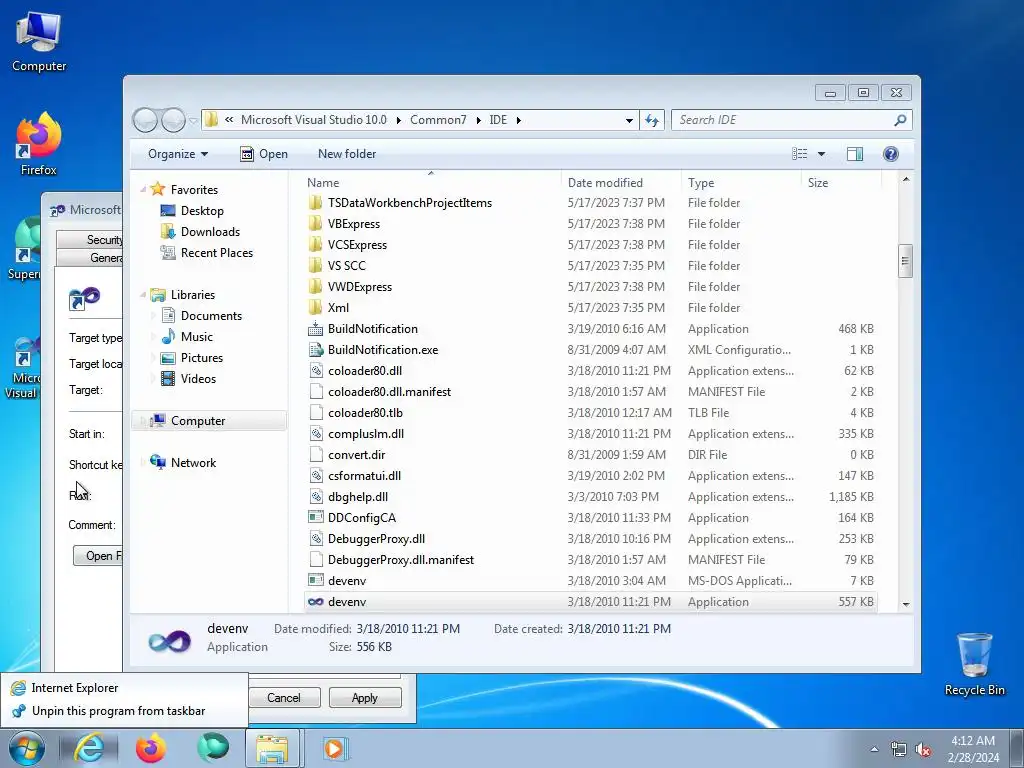Screen dimensions: 1024x768
Task: Click the change view icon
Action: click(799, 153)
